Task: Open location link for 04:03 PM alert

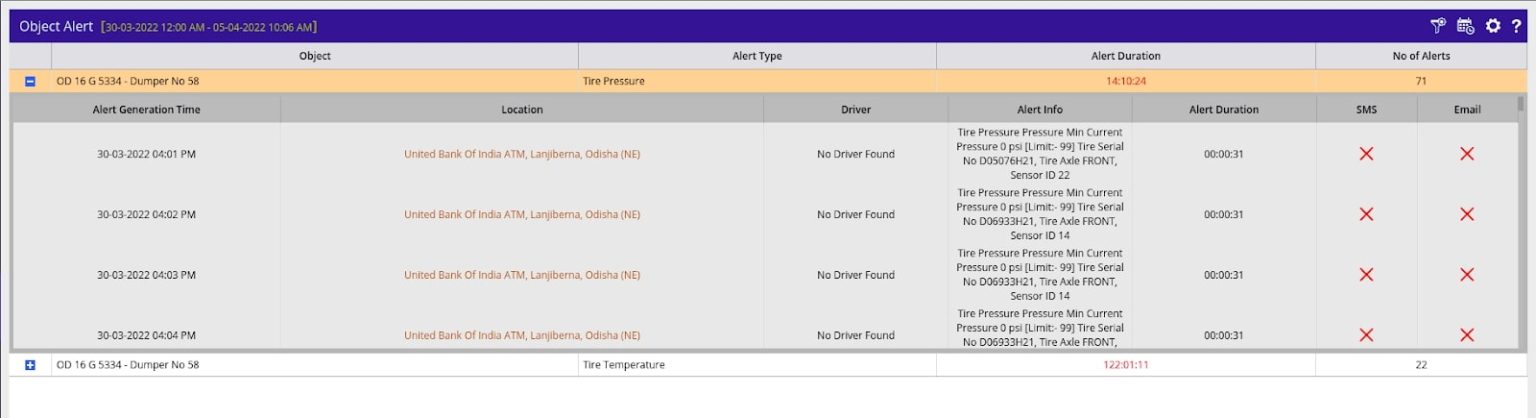Action: pos(522,275)
